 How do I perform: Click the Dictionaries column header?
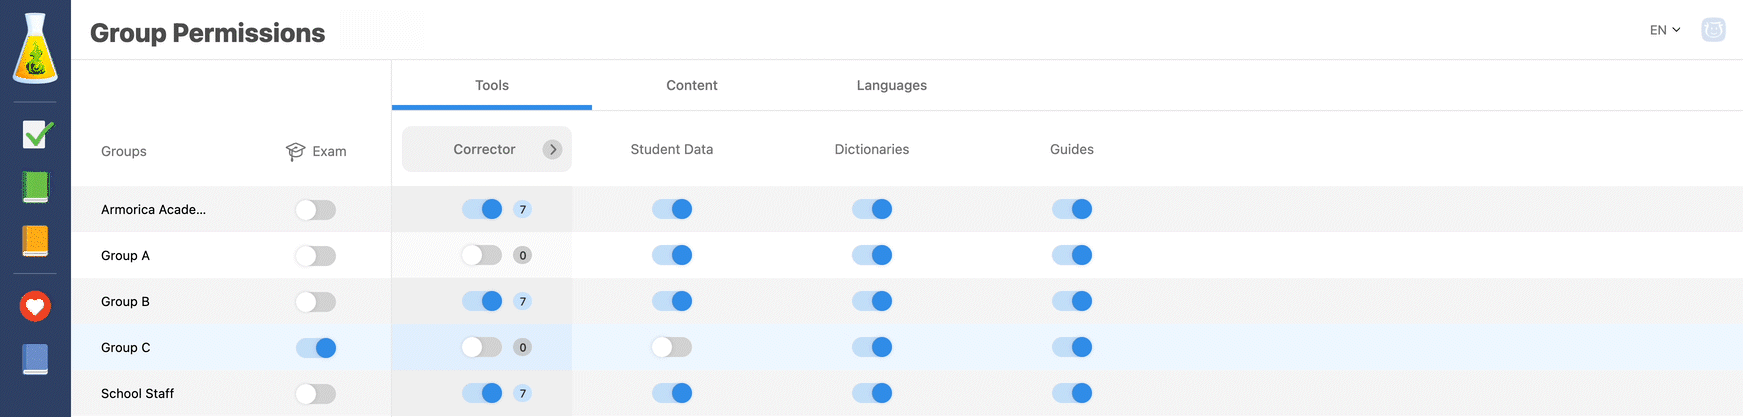pyautogui.click(x=872, y=149)
